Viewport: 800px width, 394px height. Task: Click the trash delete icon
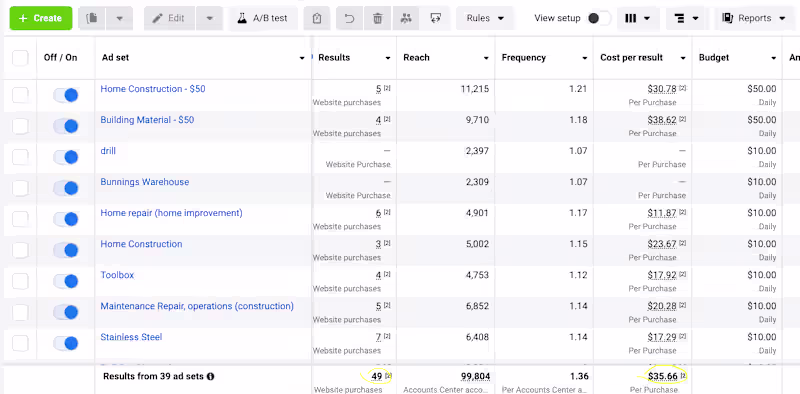(378, 18)
